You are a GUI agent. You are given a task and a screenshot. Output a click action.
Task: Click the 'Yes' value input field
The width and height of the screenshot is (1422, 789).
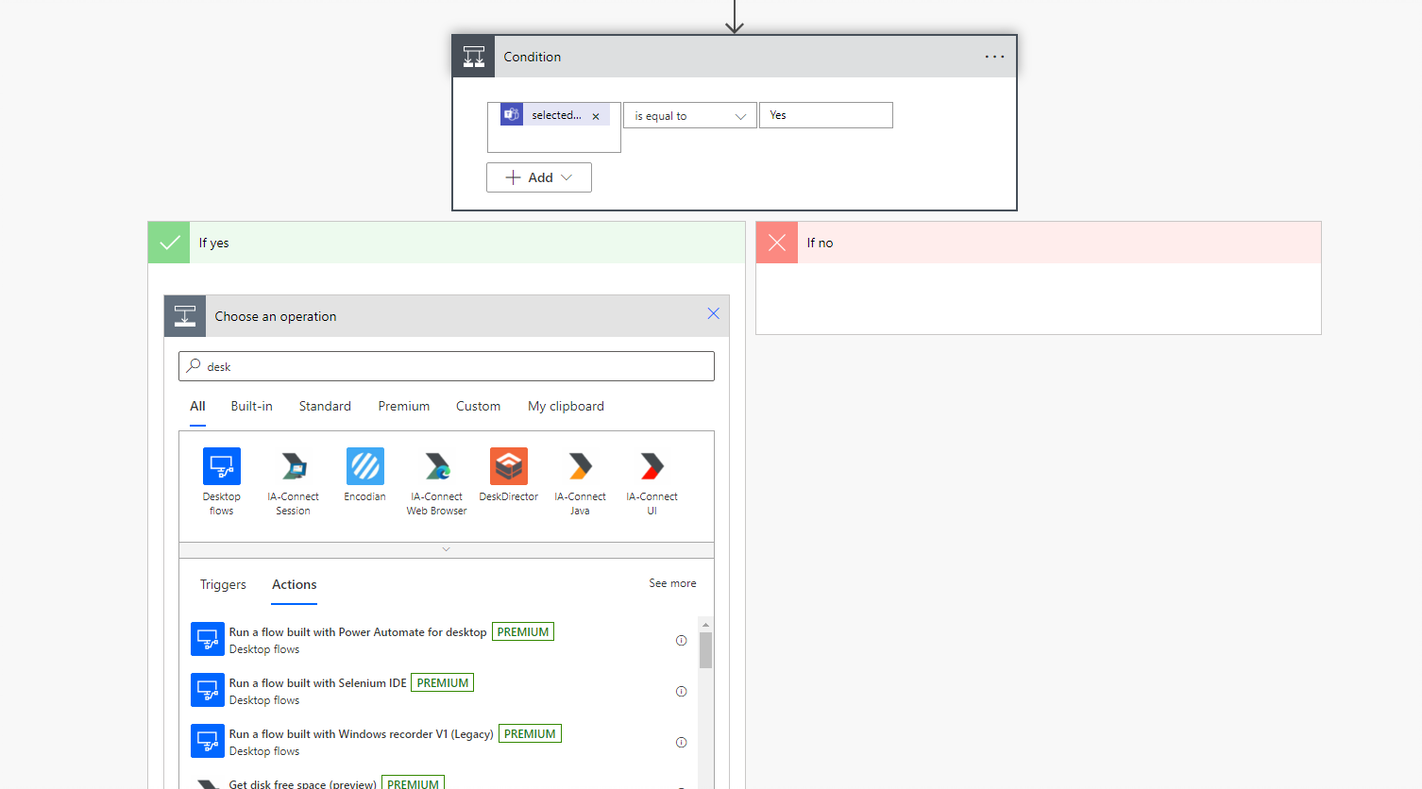[x=826, y=115]
